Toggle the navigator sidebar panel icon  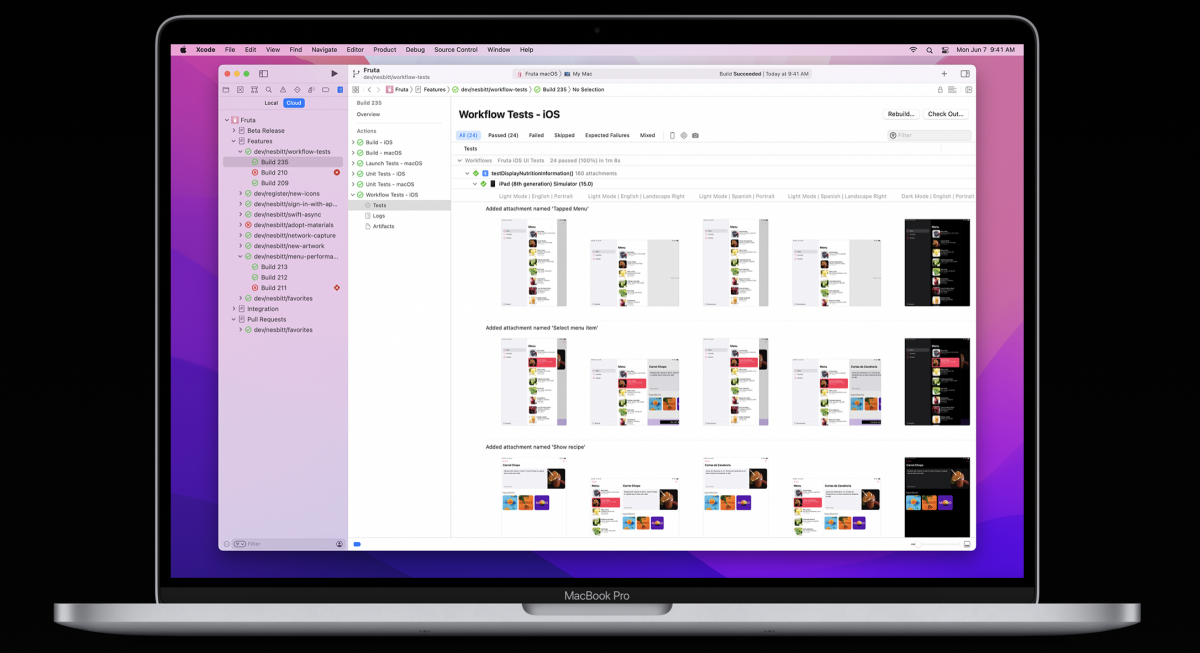point(264,74)
